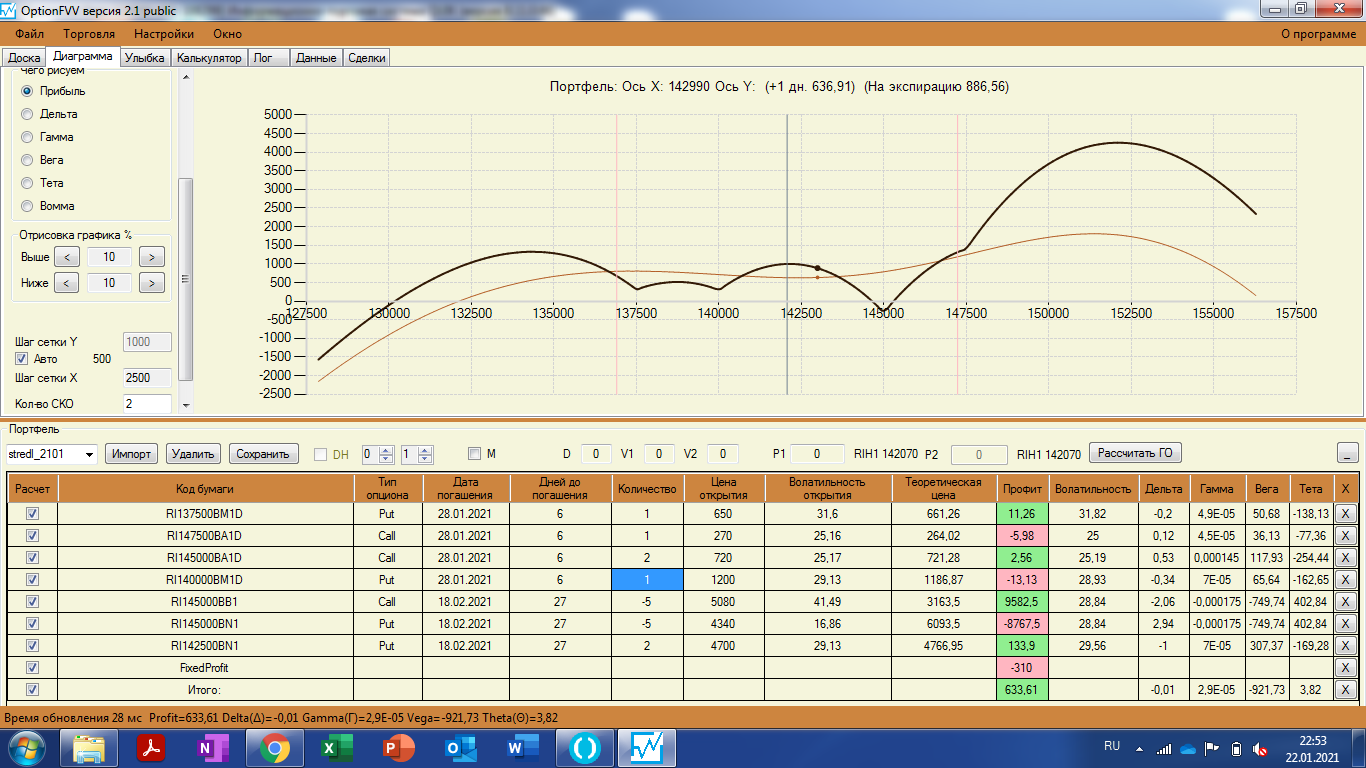Image resolution: width=1366 pixels, height=768 pixels.
Task: Select the Прибыль radio button
Action: coord(27,91)
